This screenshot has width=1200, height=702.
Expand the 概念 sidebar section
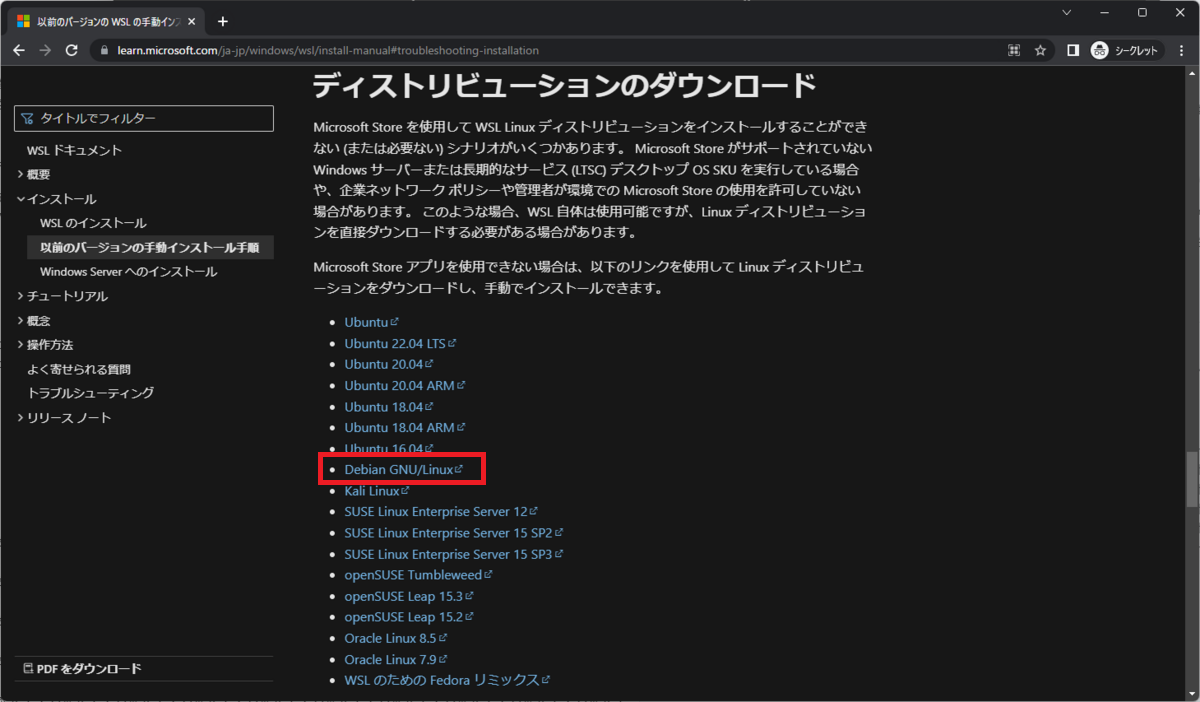tap(33, 320)
